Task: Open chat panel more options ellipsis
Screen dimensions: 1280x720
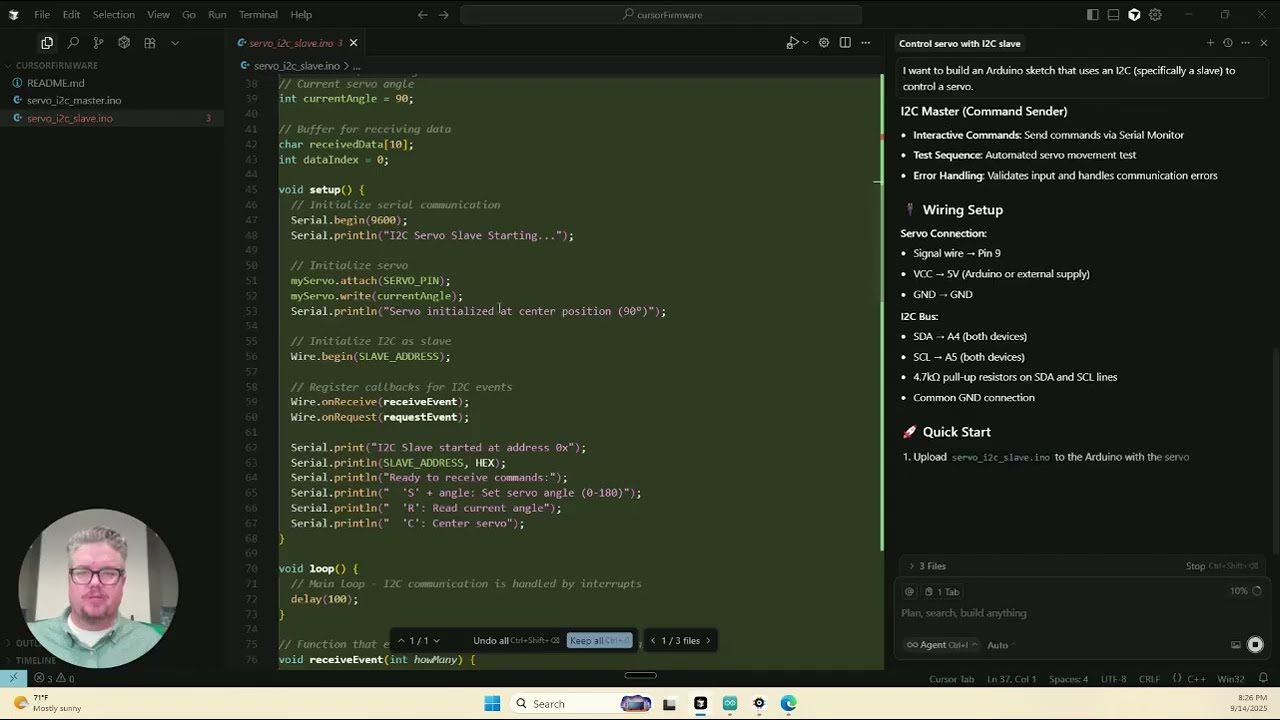Action: pos(1245,43)
